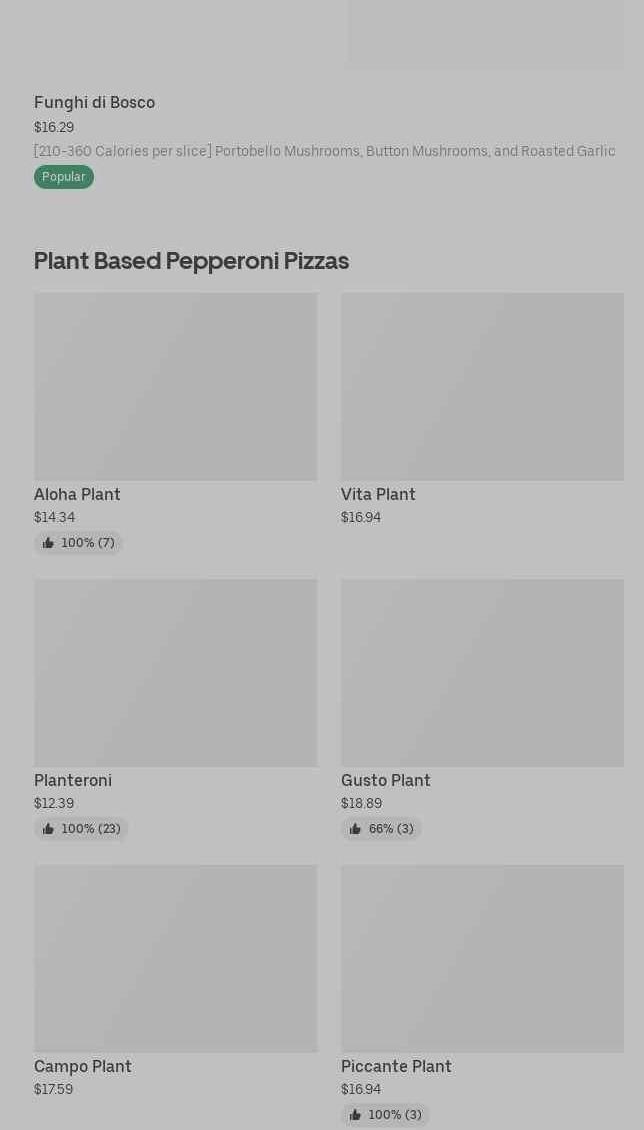Viewport: 644px width, 1130px height.
Task: Click the Funghi di Bosco calorie description
Action: coord(324,152)
